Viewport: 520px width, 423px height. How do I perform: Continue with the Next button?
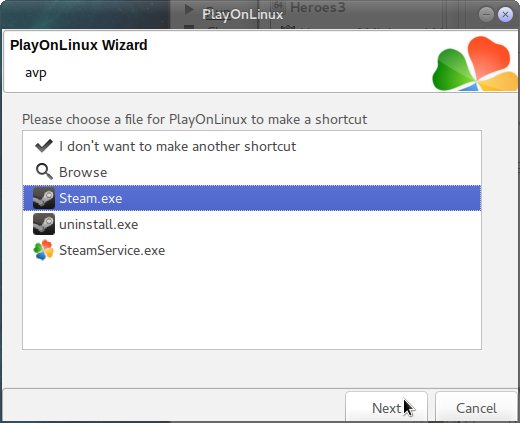click(386, 407)
